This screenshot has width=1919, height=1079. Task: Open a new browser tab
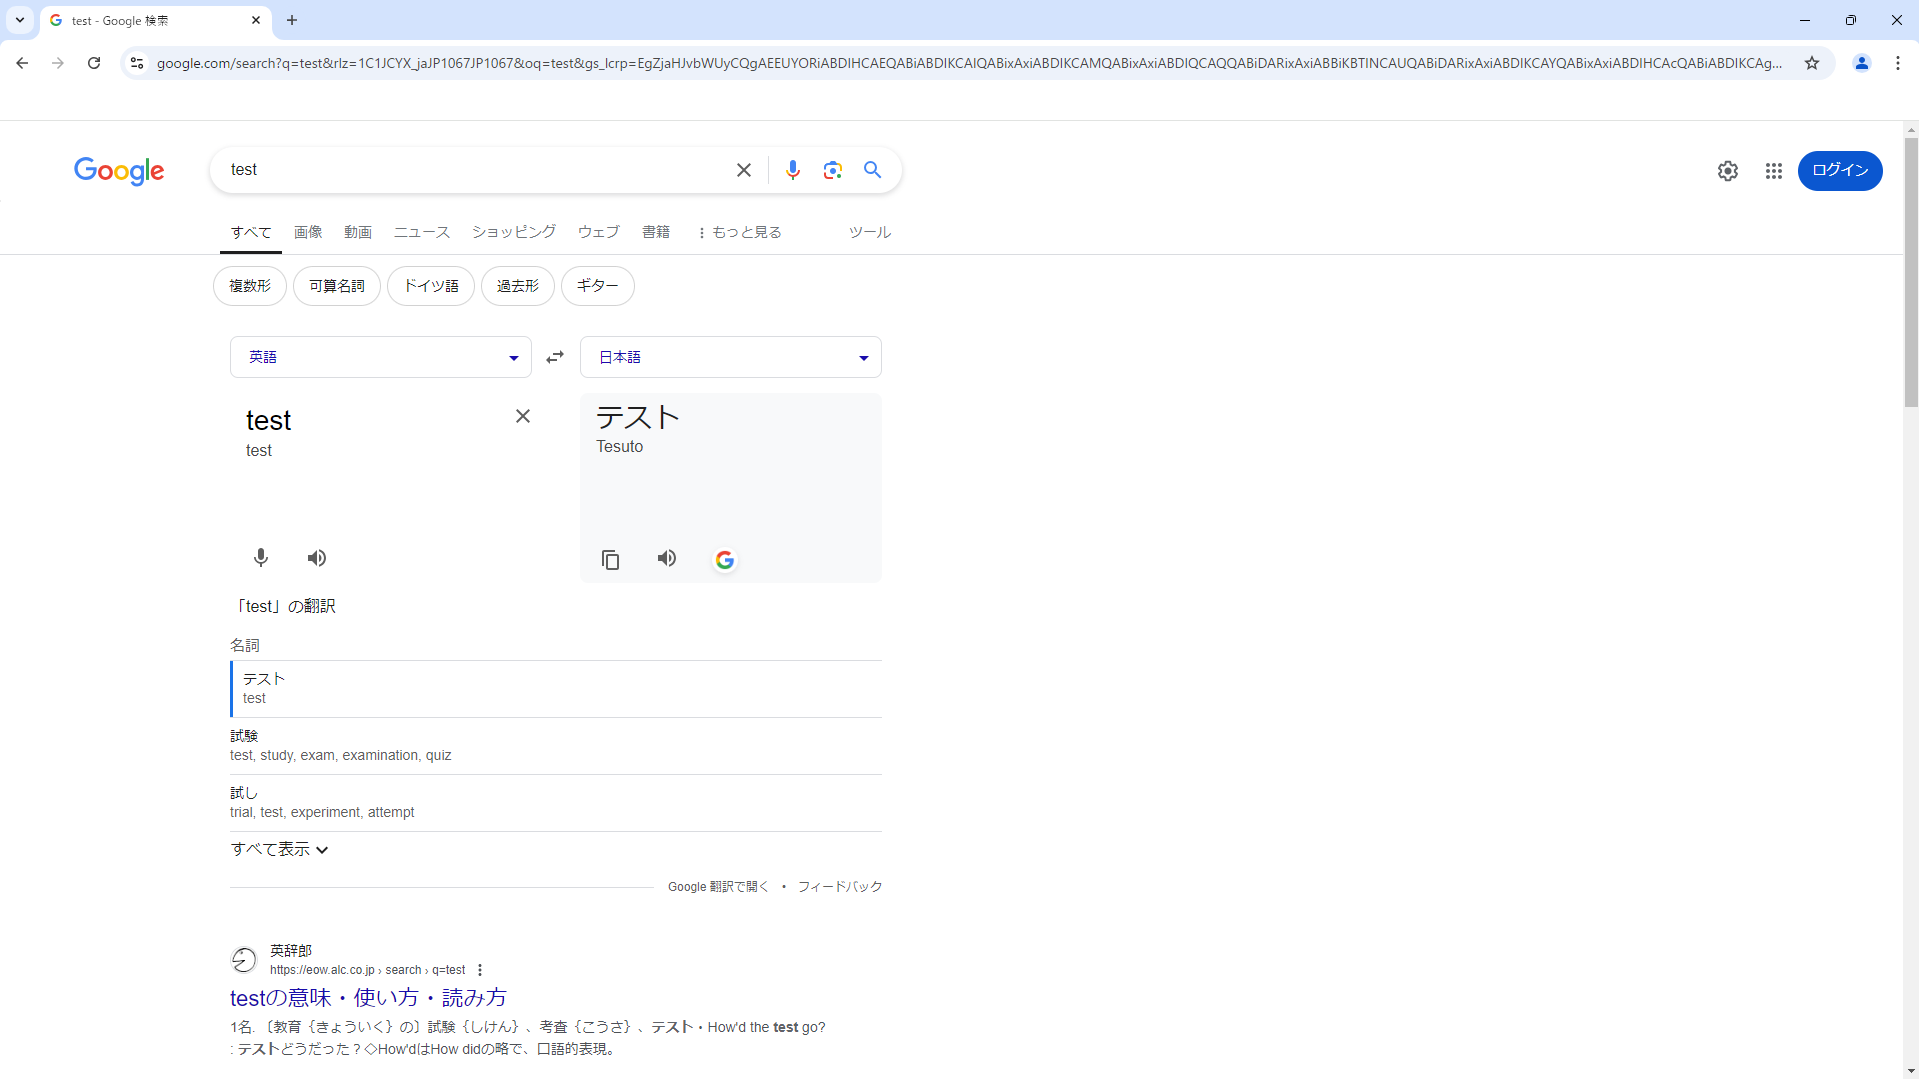pyautogui.click(x=292, y=20)
